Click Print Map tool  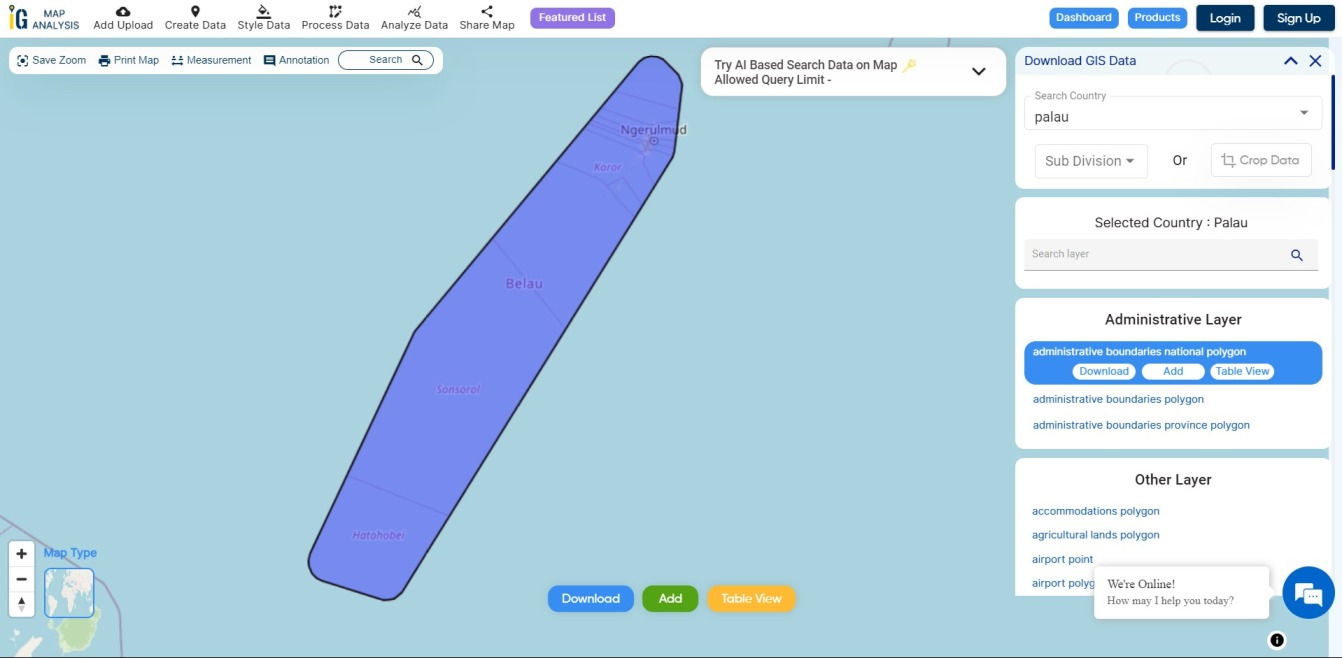tap(128, 60)
